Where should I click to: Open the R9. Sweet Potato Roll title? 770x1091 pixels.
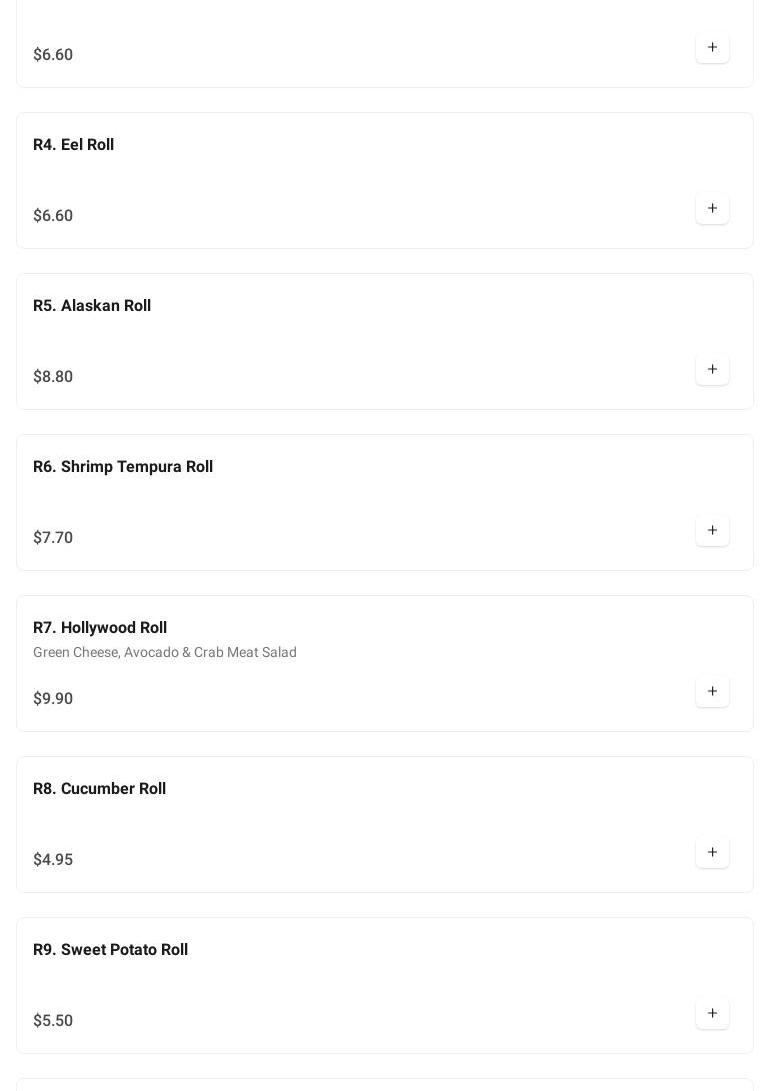coord(110,950)
